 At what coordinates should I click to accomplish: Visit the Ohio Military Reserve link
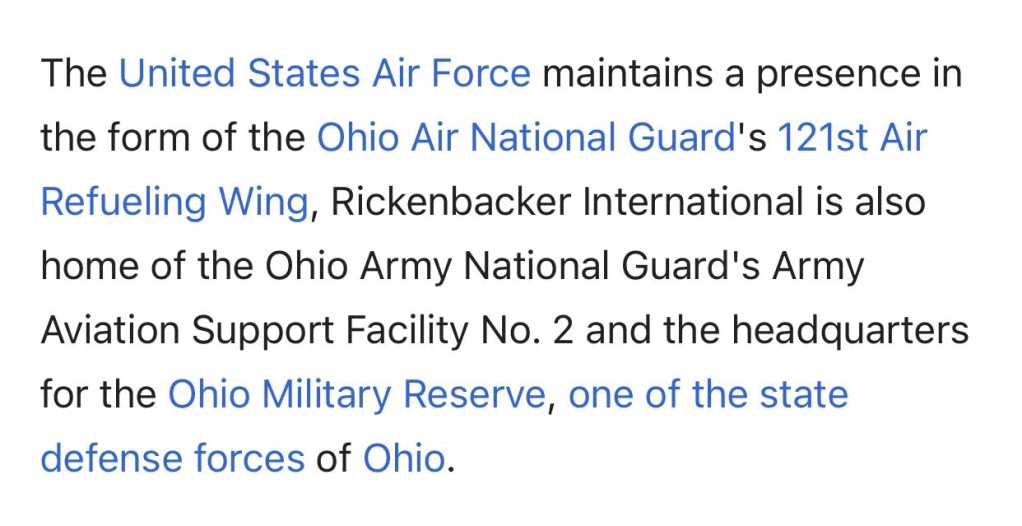pyautogui.click(x=355, y=394)
